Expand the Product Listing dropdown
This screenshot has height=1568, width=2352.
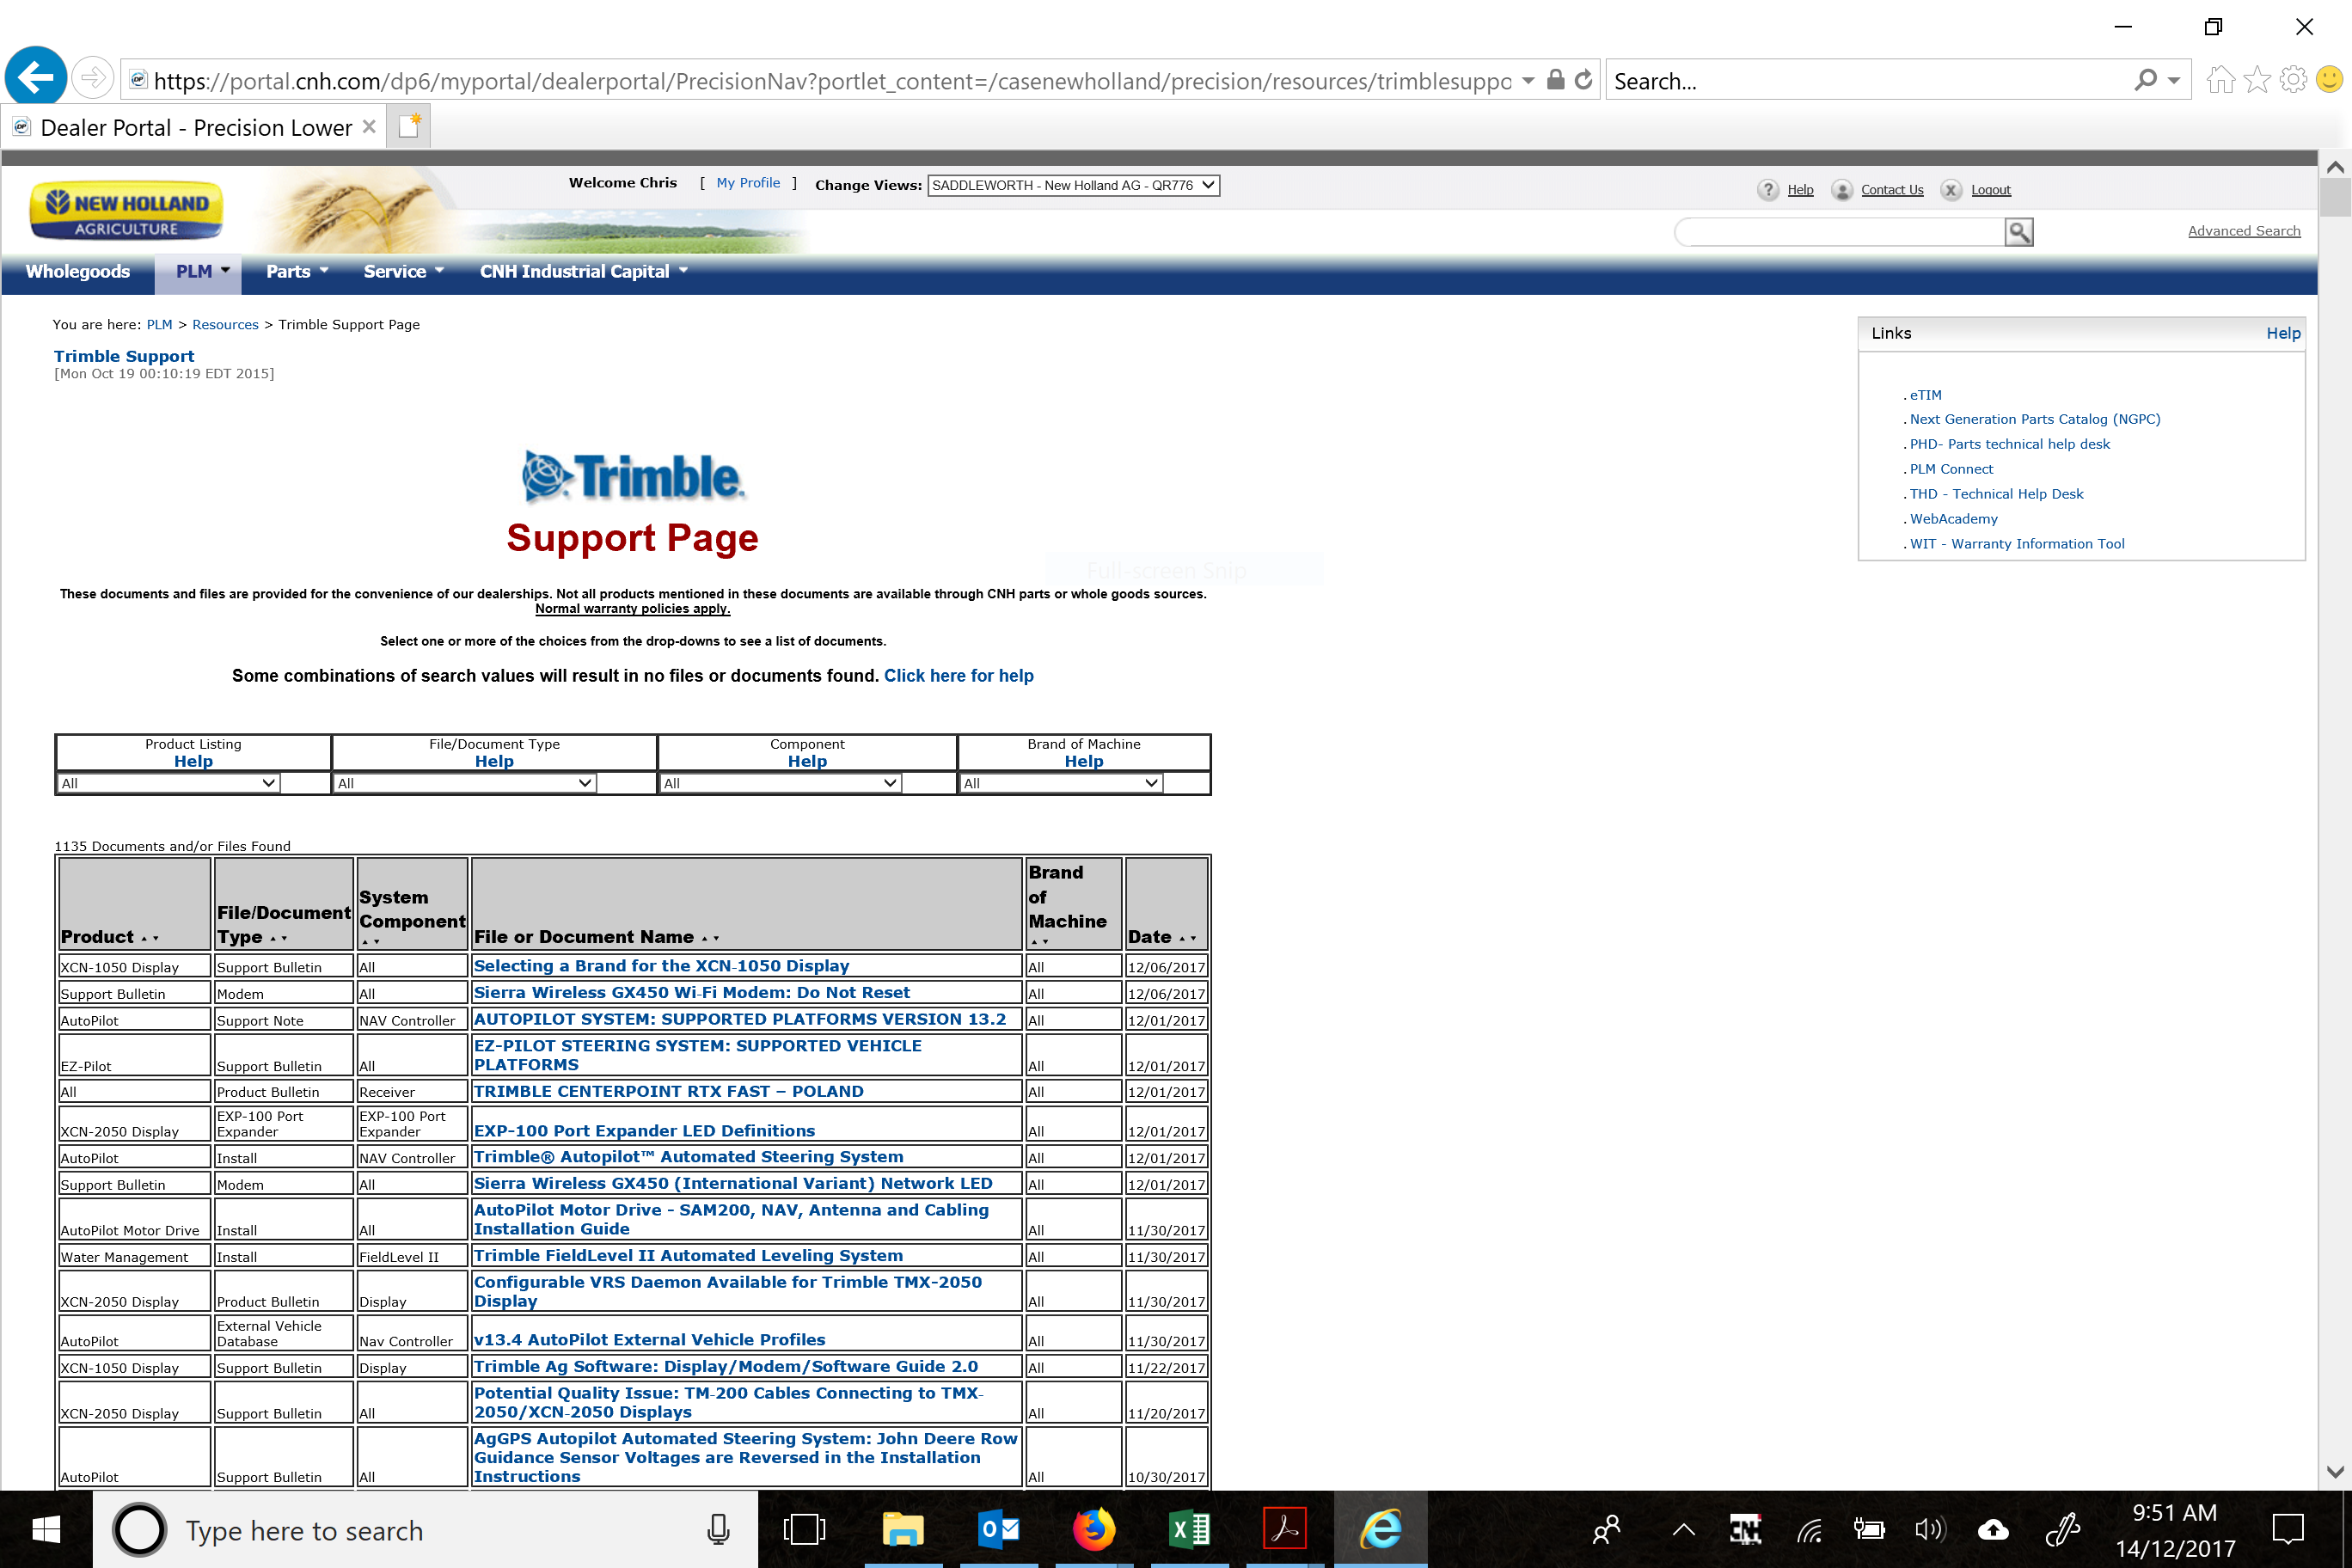(x=168, y=783)
